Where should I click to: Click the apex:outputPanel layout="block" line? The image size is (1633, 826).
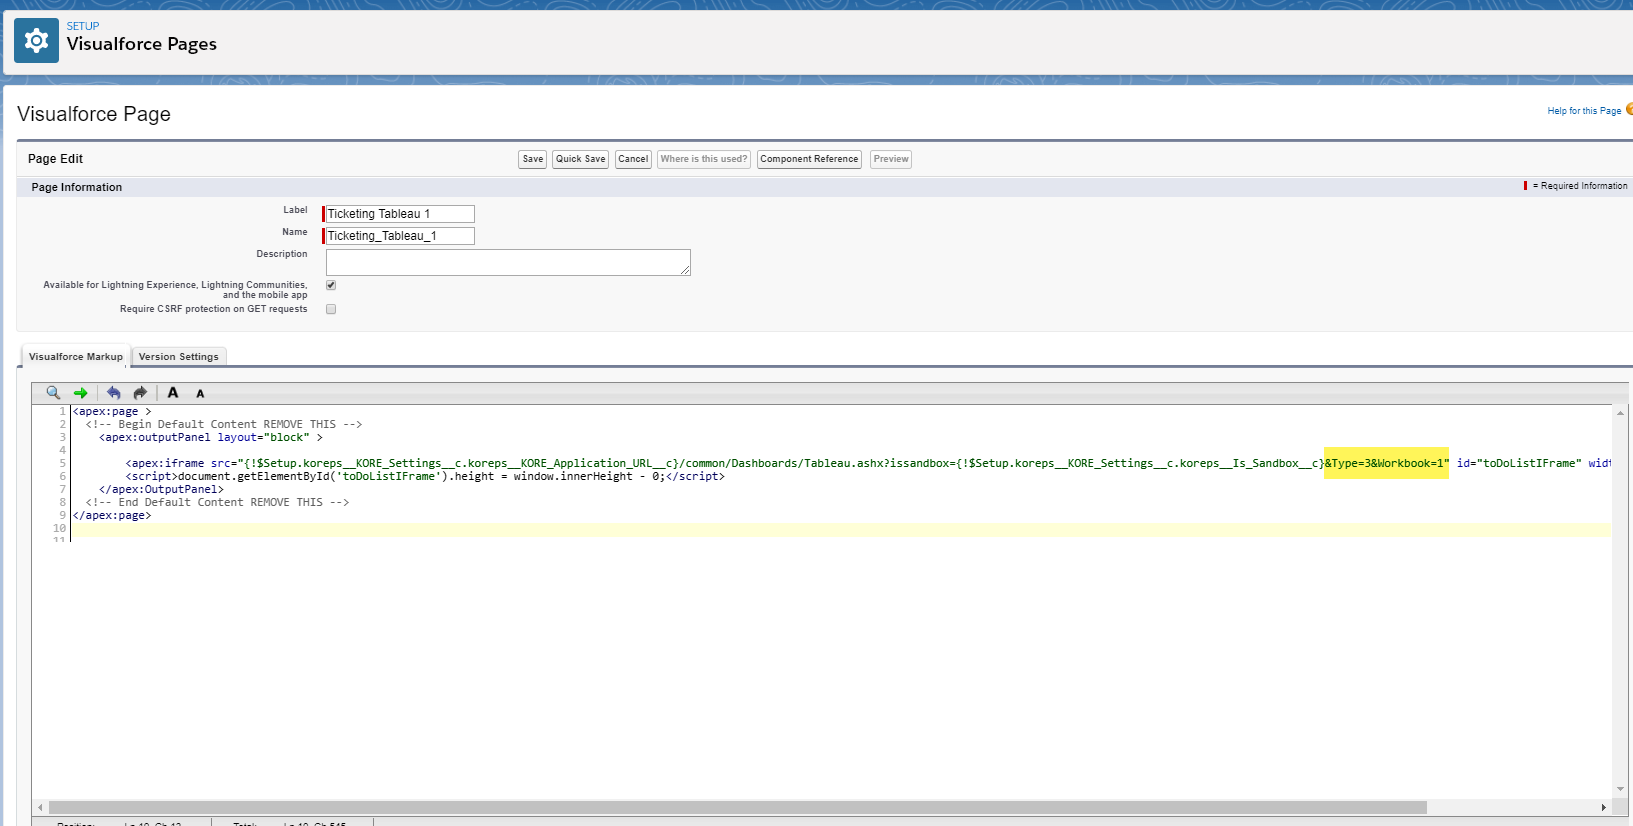click(211, 437)
